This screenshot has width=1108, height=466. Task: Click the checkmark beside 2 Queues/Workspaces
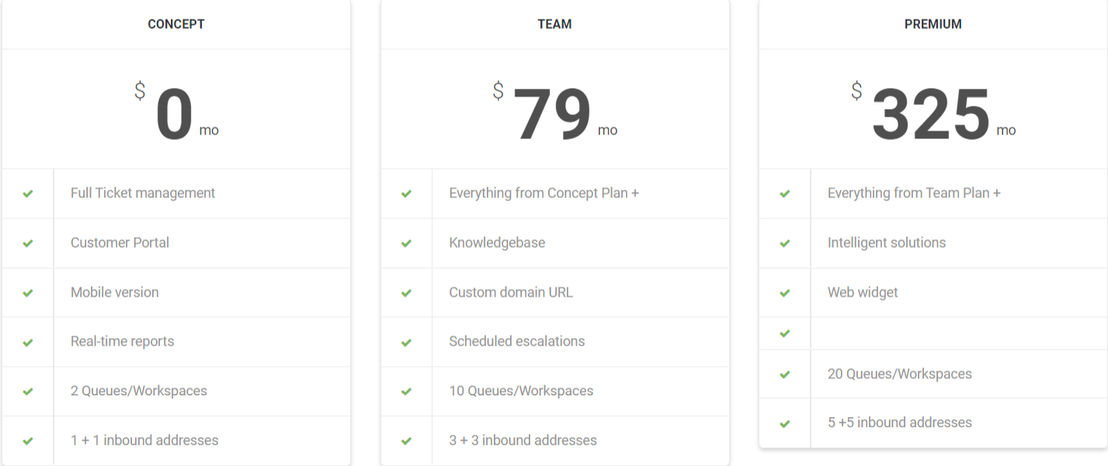pos(28,391)
